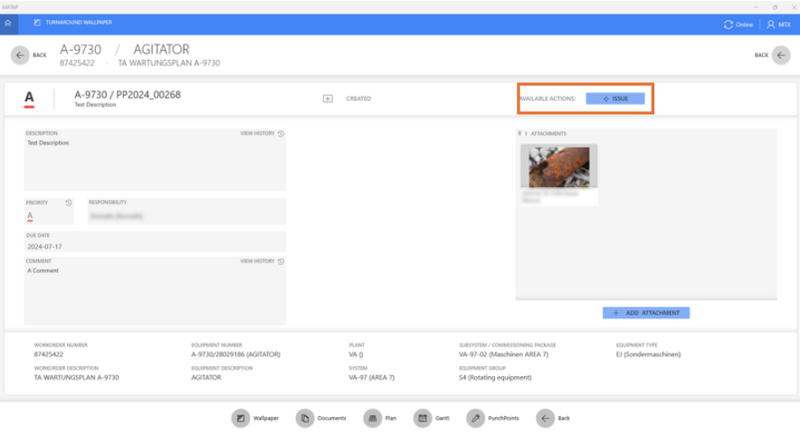Open the Documents section icon

point(304,418)
